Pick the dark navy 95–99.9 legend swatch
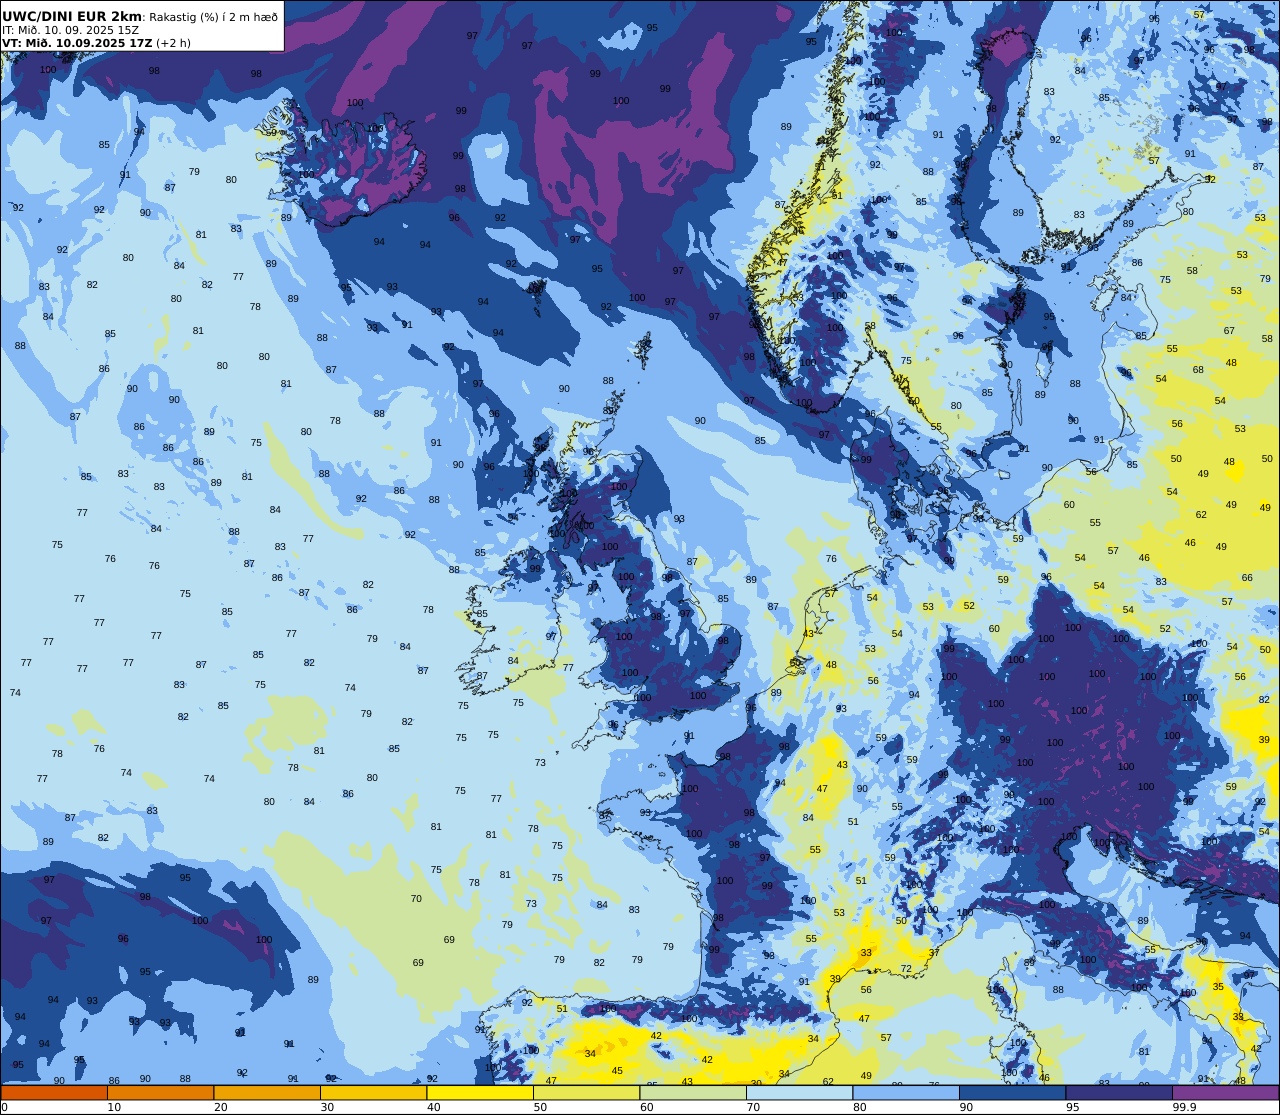The height and width of the screenshot is (1115, 1280). 1119,1092
